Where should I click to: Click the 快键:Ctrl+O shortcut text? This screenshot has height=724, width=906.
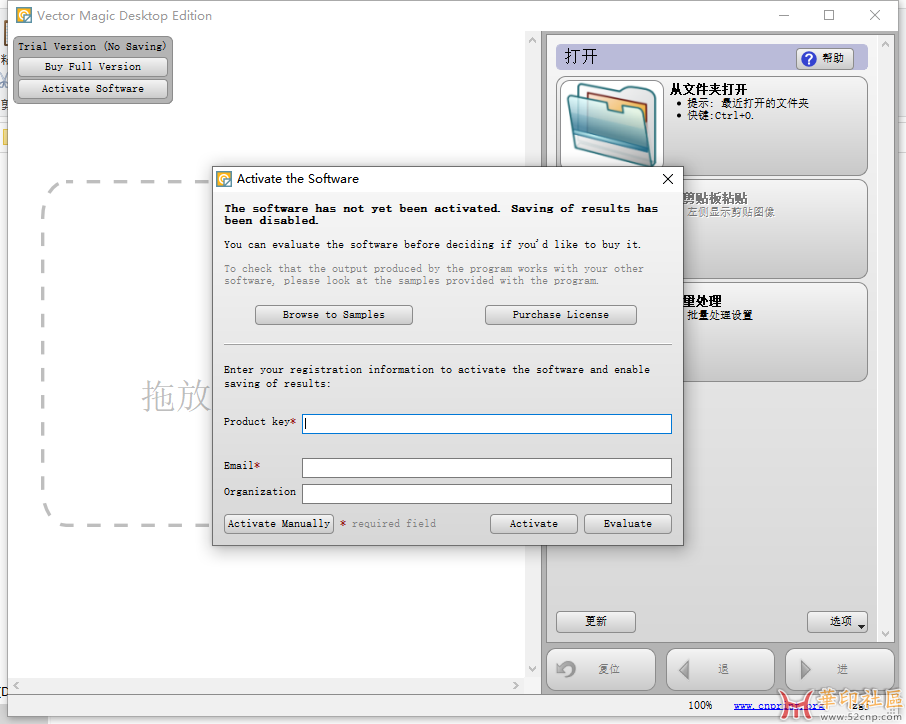[721, 116]
